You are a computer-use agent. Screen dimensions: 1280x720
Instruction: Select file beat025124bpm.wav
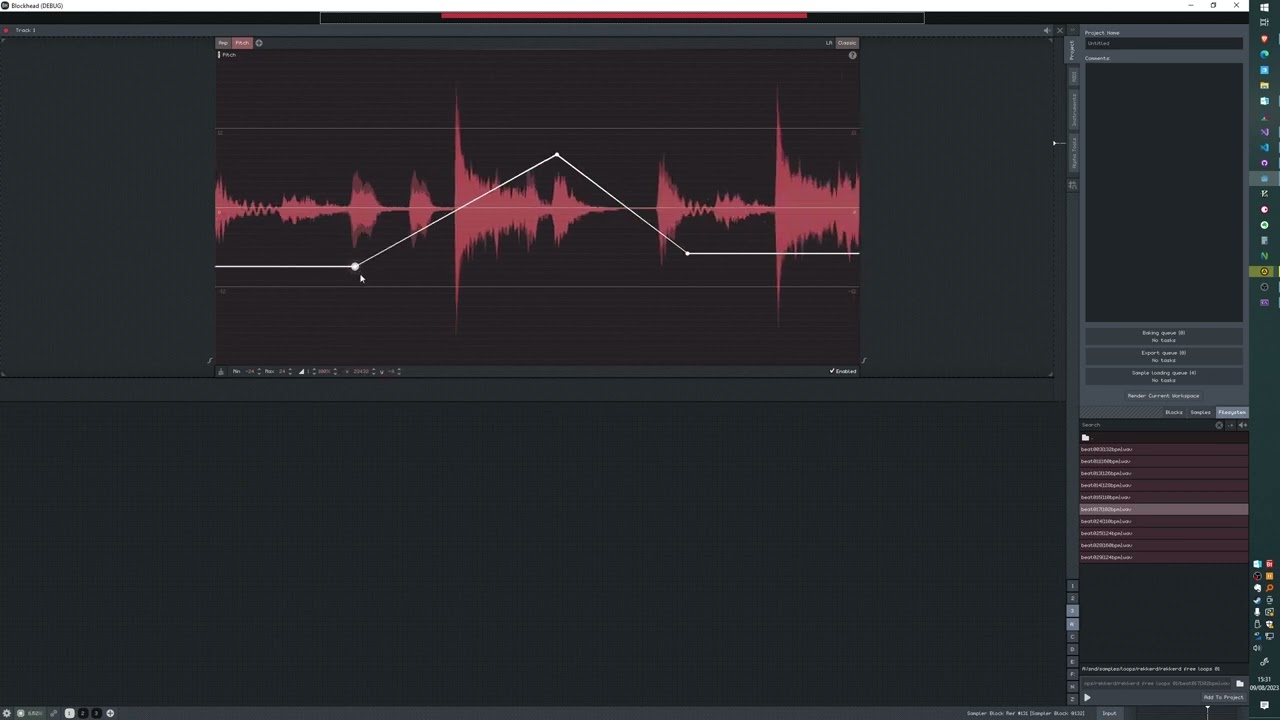1164,533
